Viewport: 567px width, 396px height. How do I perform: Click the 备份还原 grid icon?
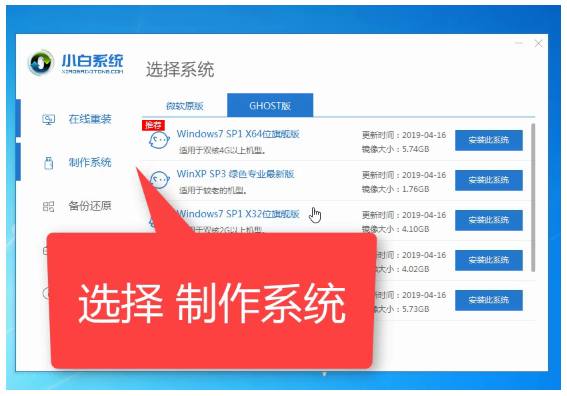click(48, 206)
